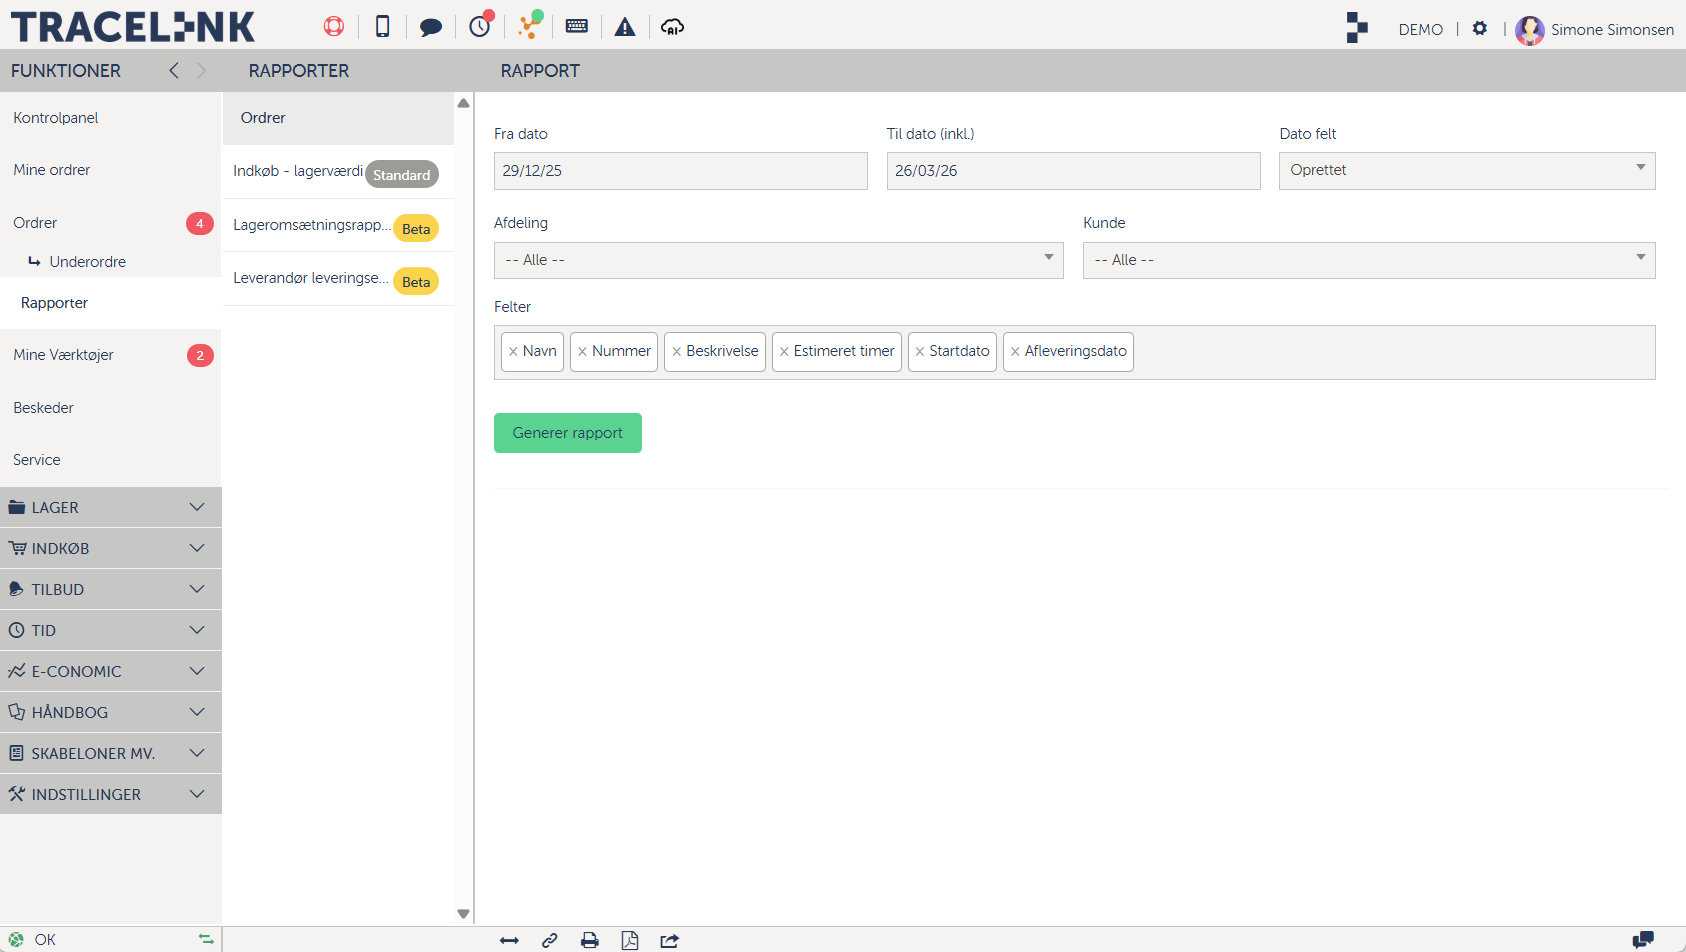Export report as PDF icon
This screenshot has width=1686, height=952.
[x=630, y=940]
